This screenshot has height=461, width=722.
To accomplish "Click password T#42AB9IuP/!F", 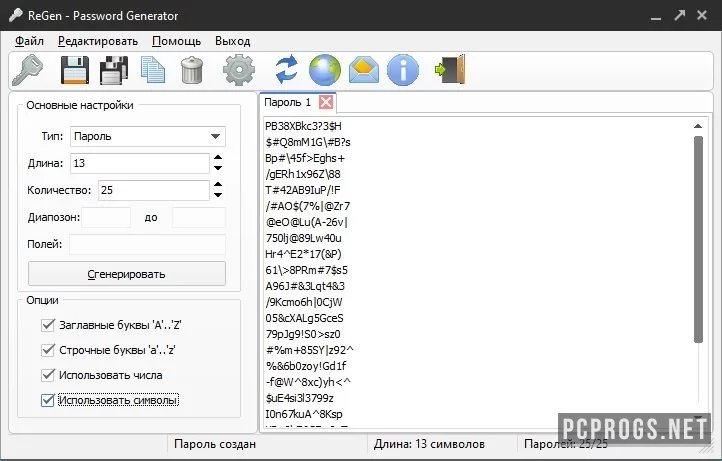I will click(x=303, y=190).
